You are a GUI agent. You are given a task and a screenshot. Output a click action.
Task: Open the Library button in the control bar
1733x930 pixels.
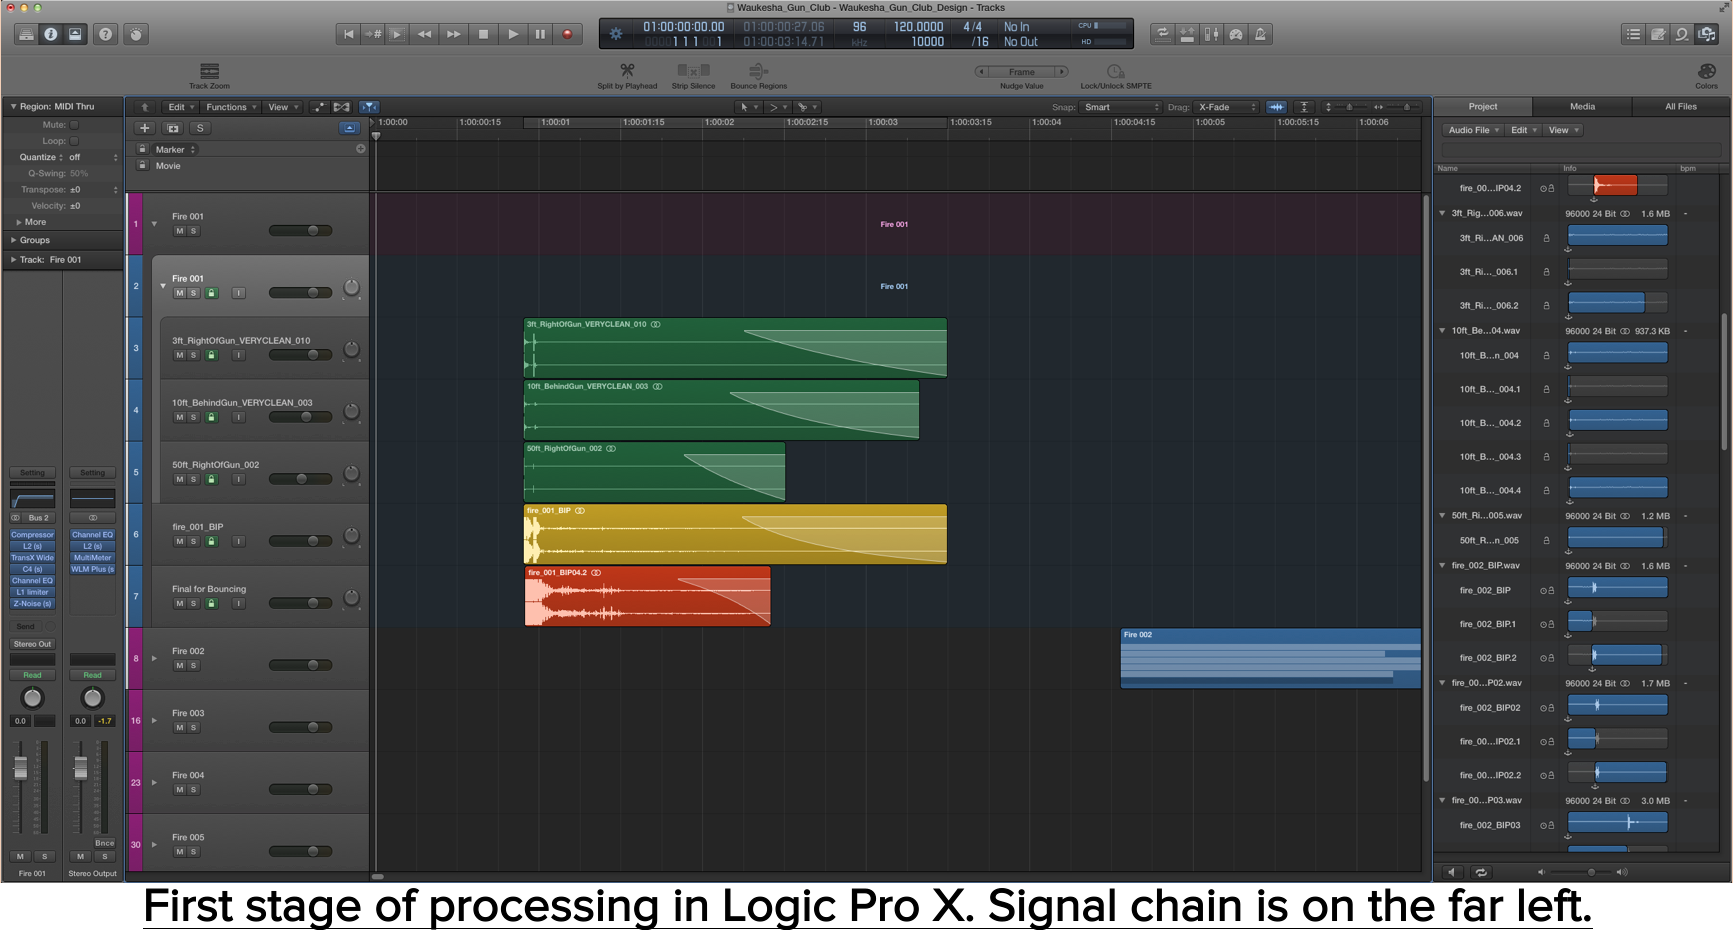(26, 34)
